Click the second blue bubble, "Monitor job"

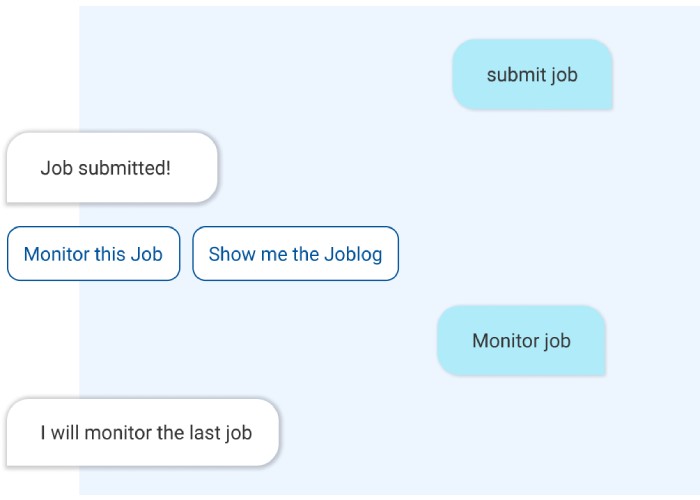pyautogui.click(x=521, y=341)
